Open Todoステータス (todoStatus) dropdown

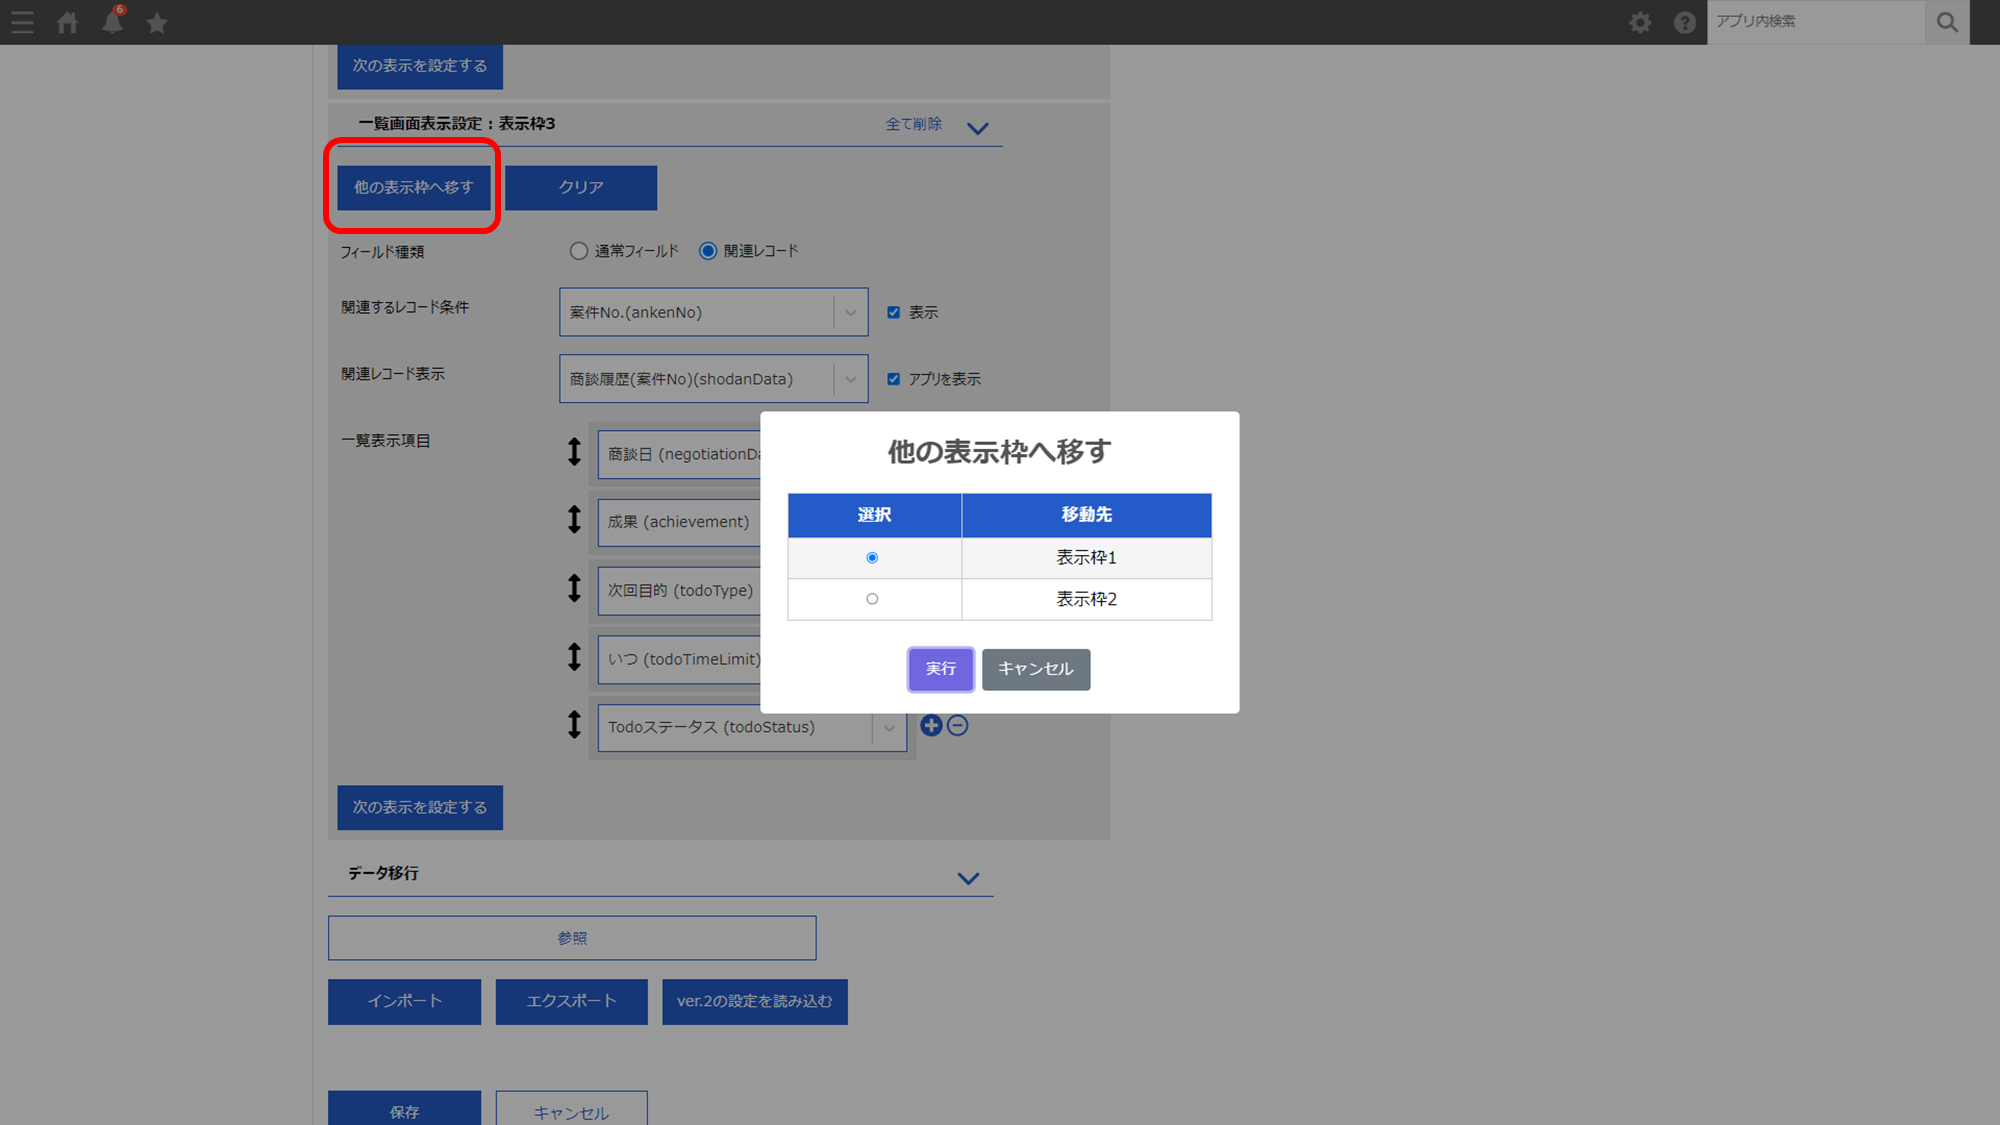752,728
